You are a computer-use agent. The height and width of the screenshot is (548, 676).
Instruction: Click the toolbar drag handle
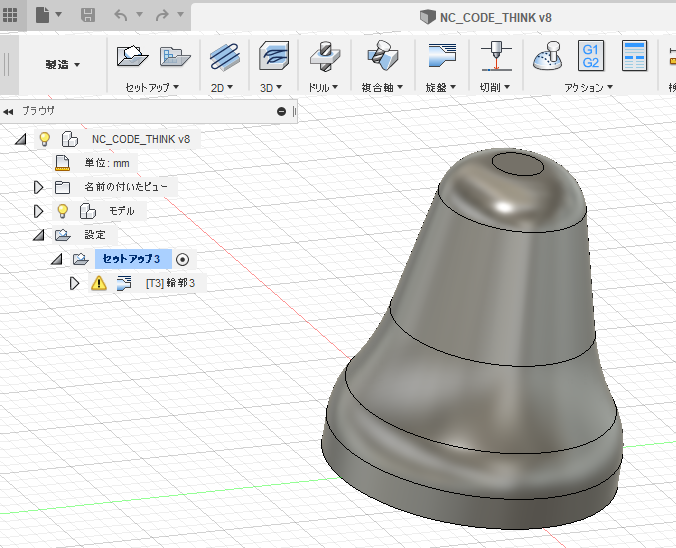pyautogui.click(x=7, y=65)
